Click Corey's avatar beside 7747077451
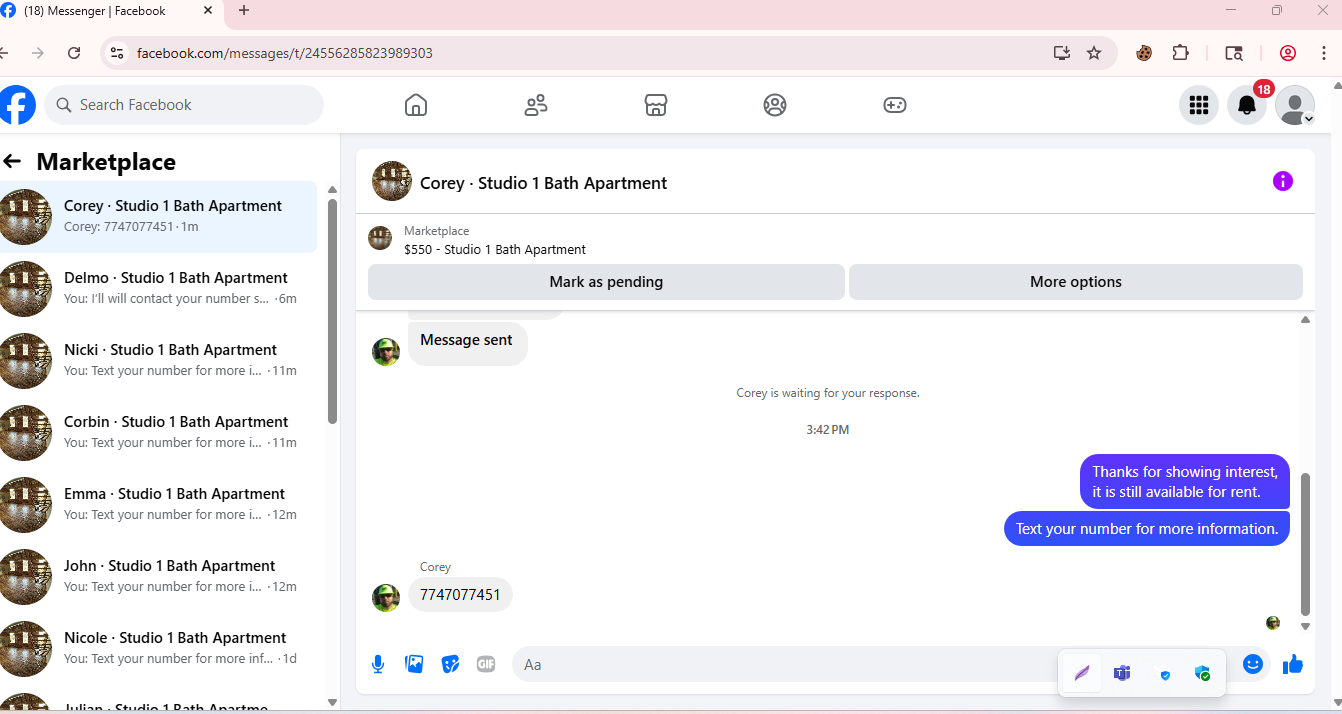This screenshot has width=1342, height=714. [386, 598]
